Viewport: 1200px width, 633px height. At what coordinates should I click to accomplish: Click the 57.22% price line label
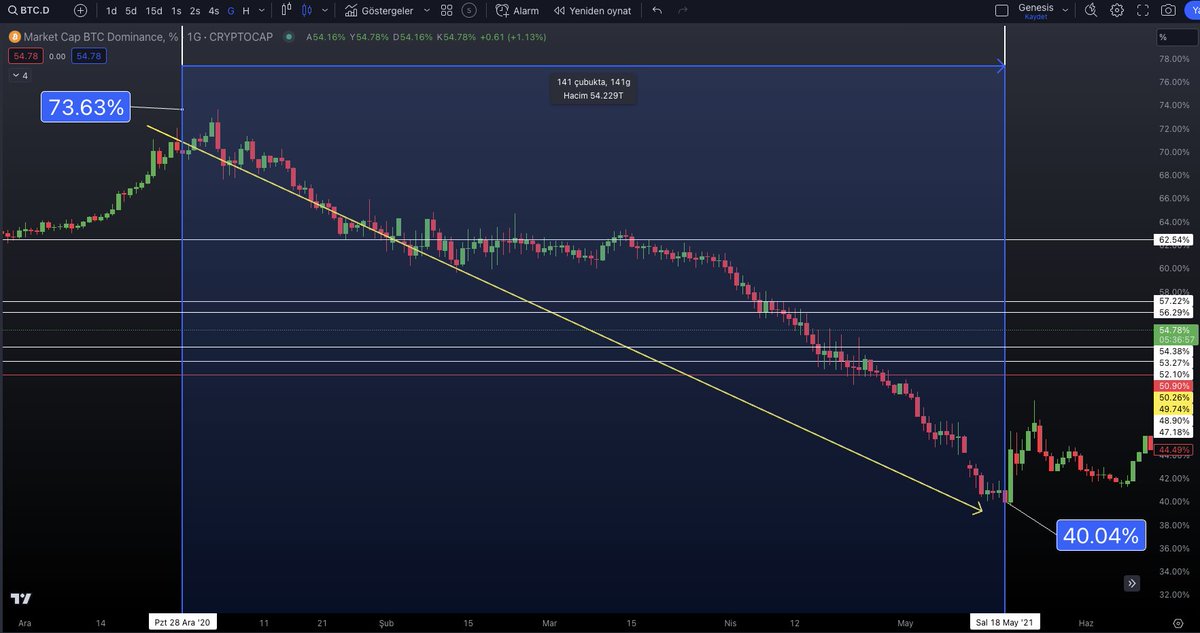tap(1174, 301)
